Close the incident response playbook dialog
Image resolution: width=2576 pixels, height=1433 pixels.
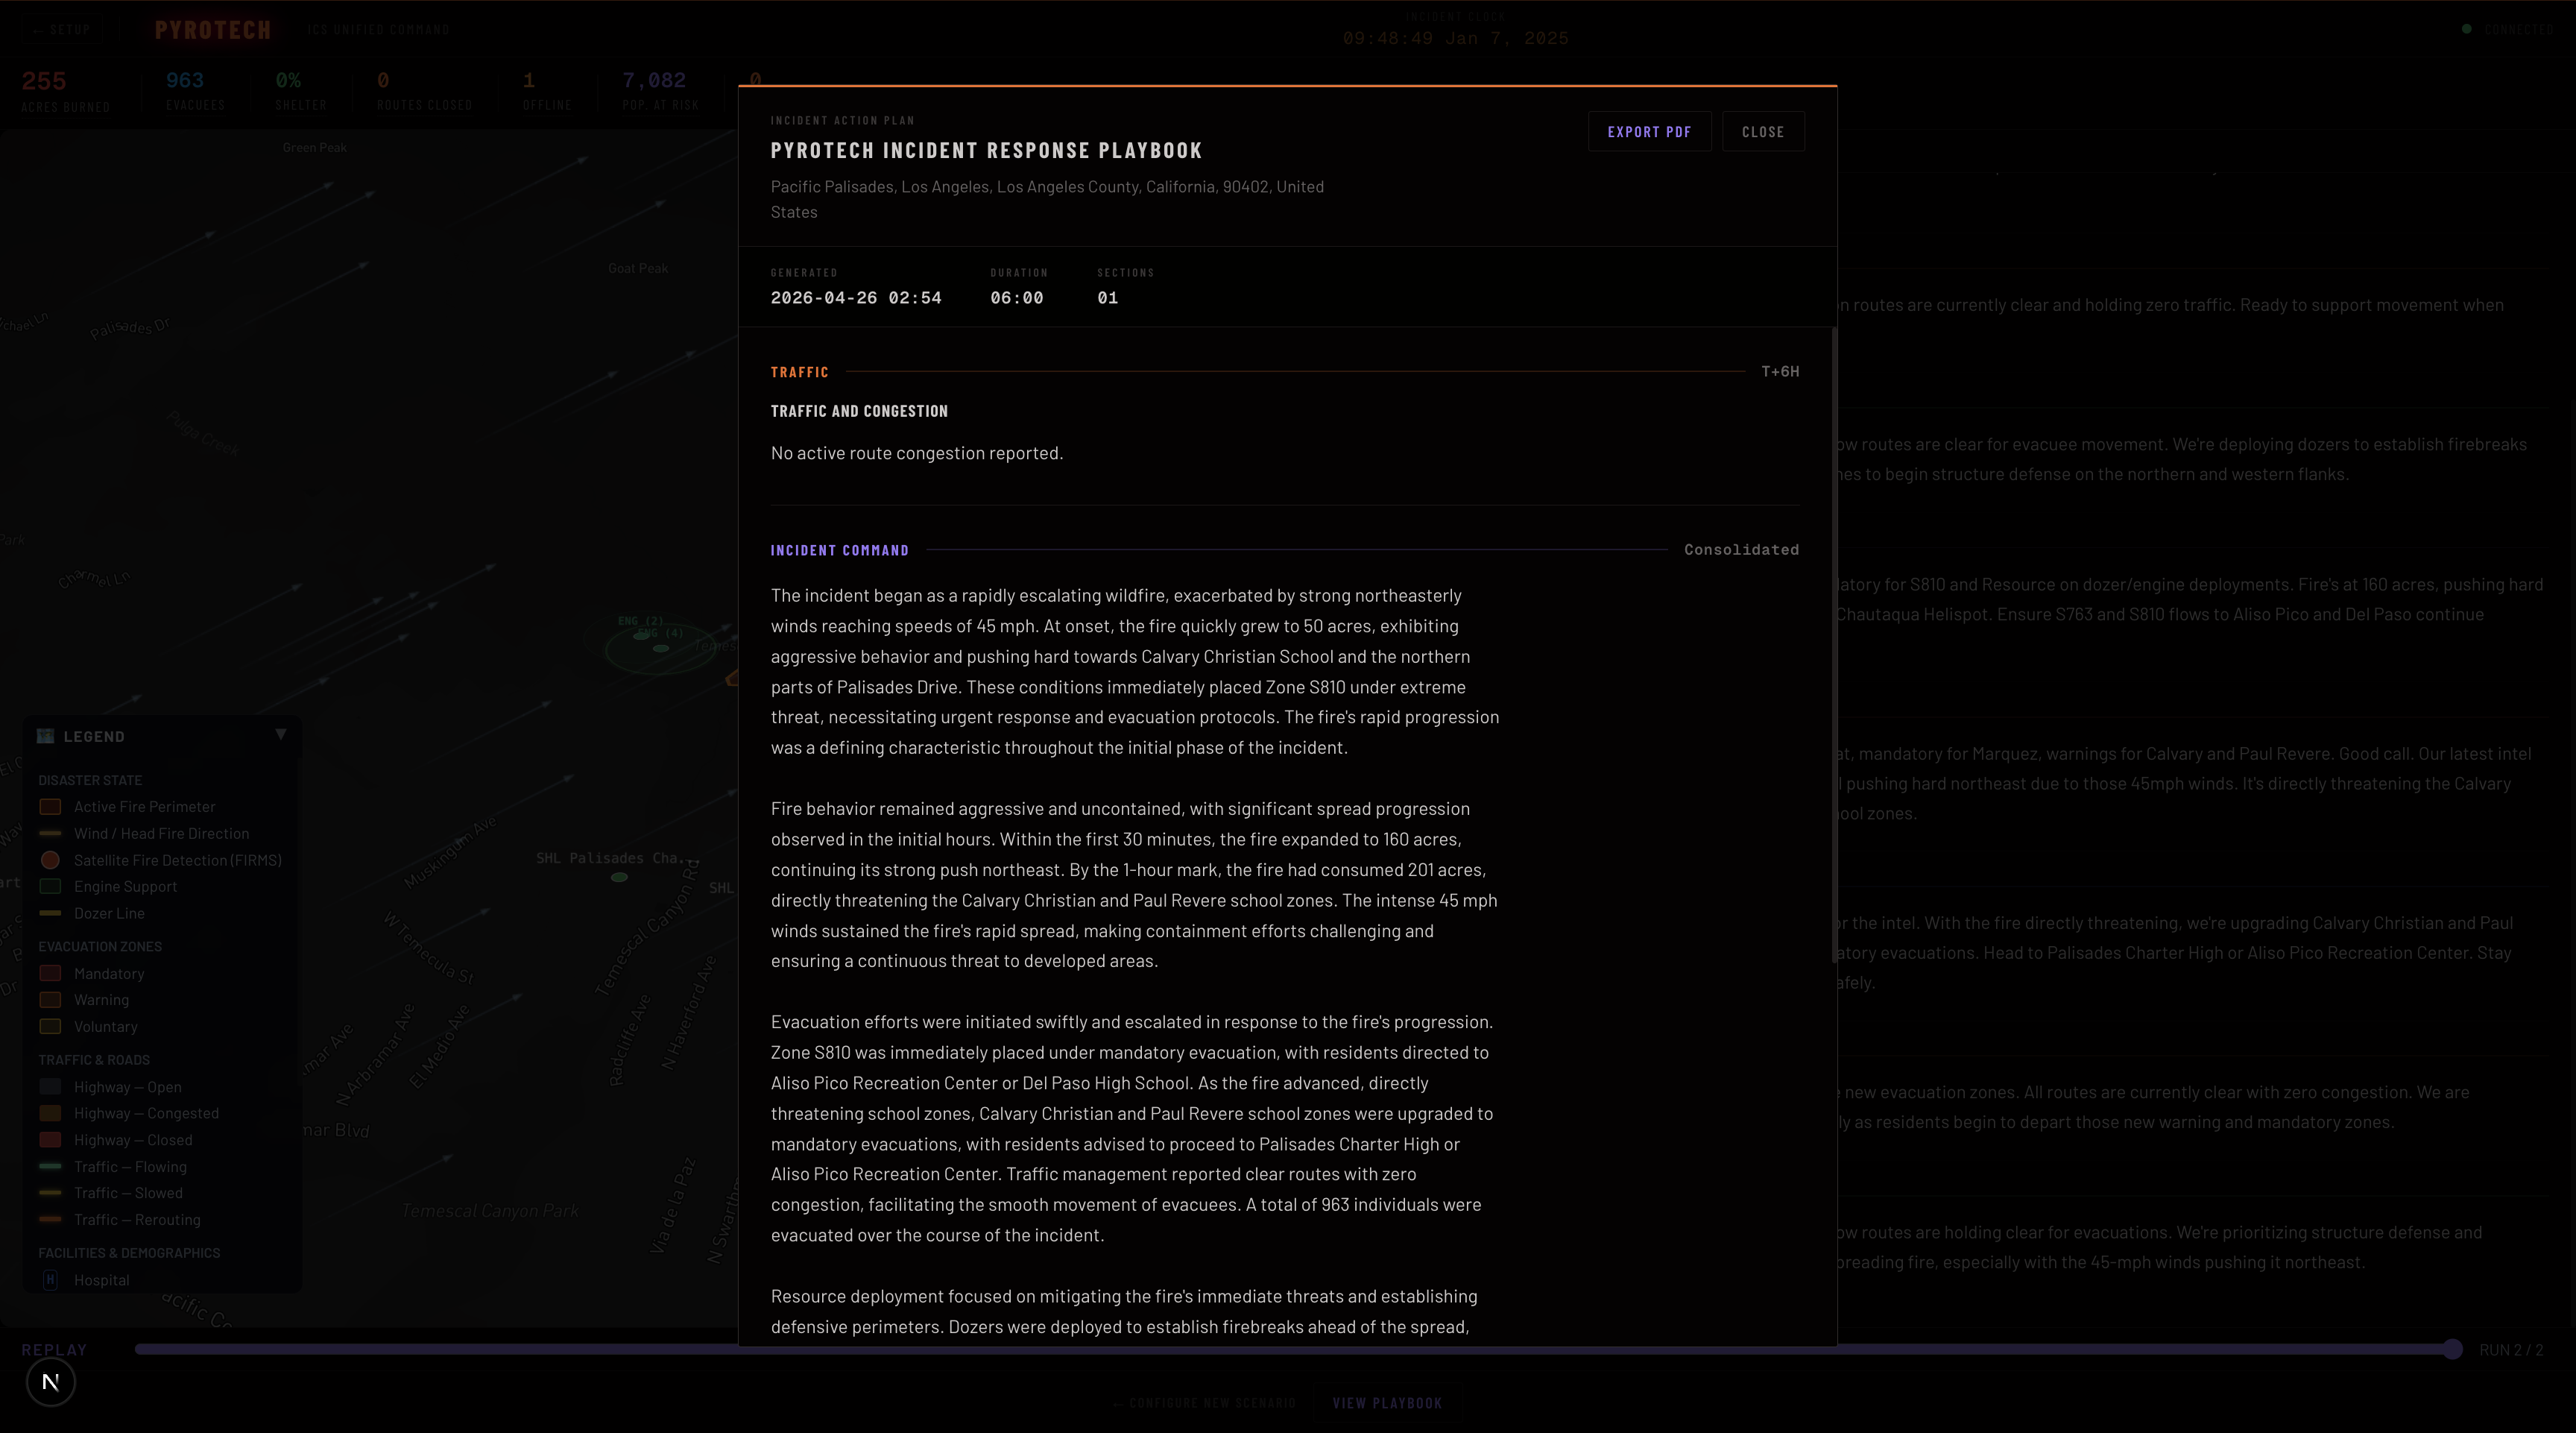[1762, 132]
